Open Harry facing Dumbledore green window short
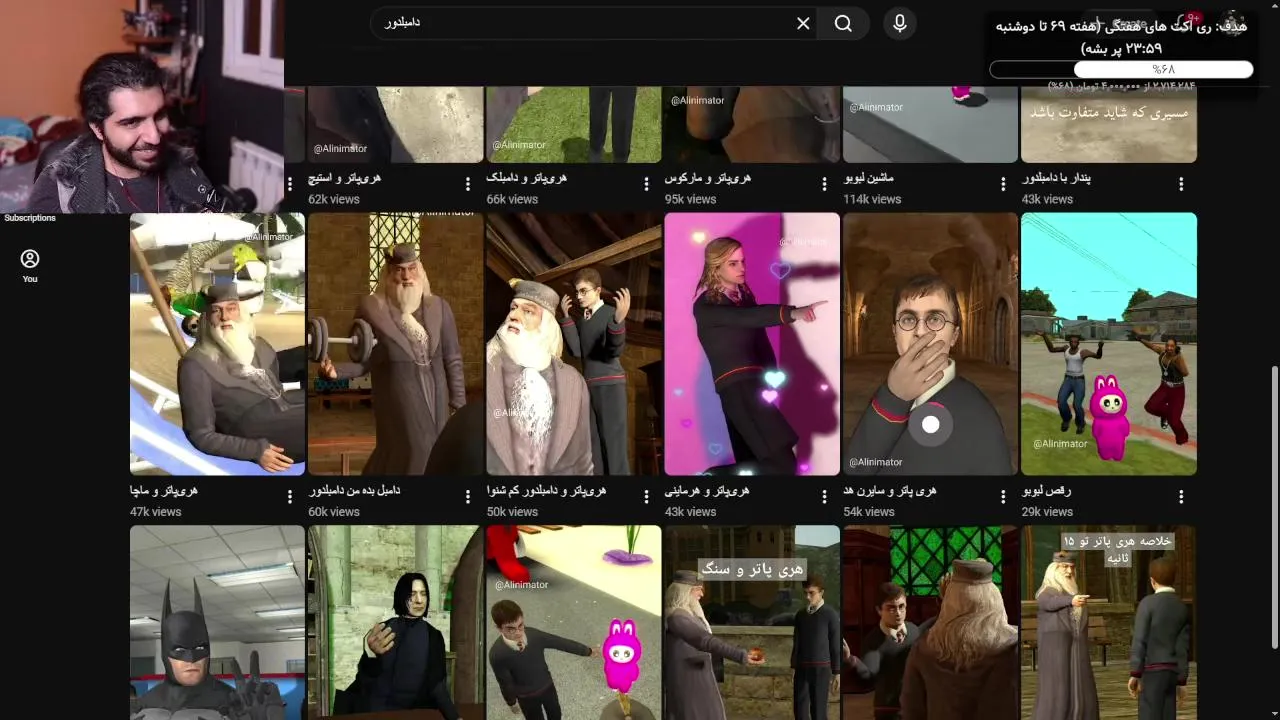The height and width of the screenshot is (720, 1280). pos(930,622)
